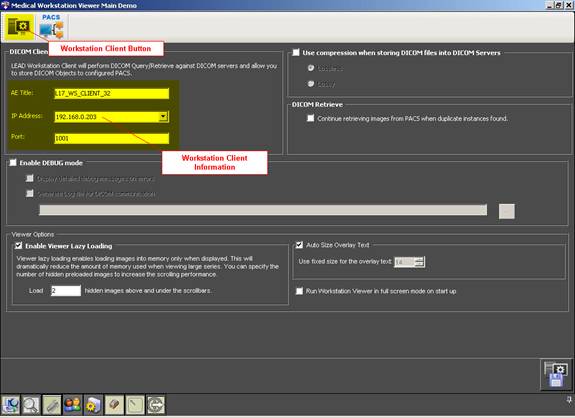The width and height of the screenshot is (575, 418).
Task: Click the pin icon in the bottom-right corner
Action: [x=569, y=401]
